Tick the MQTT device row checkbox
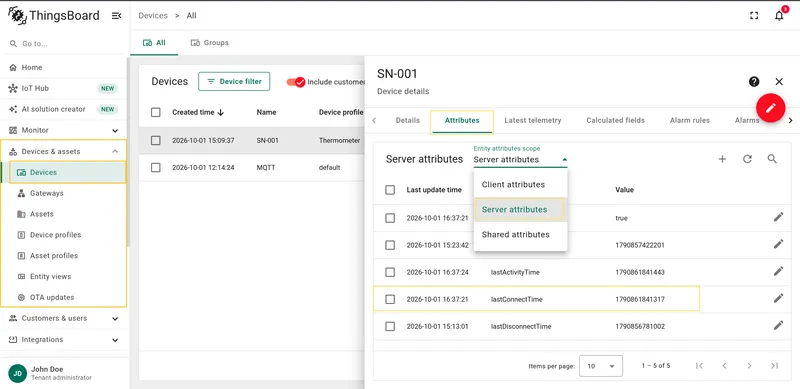Viewport: 800px width, 389px height. (156, 167)
